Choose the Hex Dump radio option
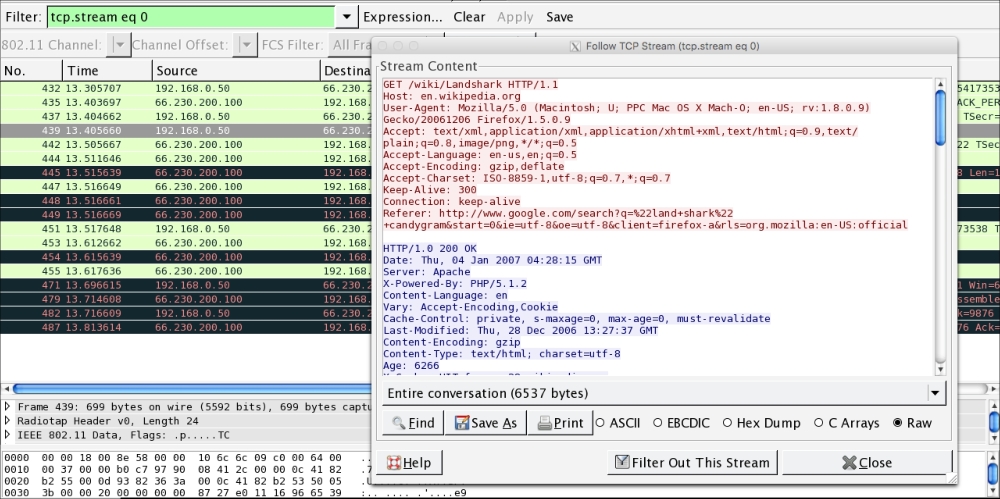 pos(728,423)
